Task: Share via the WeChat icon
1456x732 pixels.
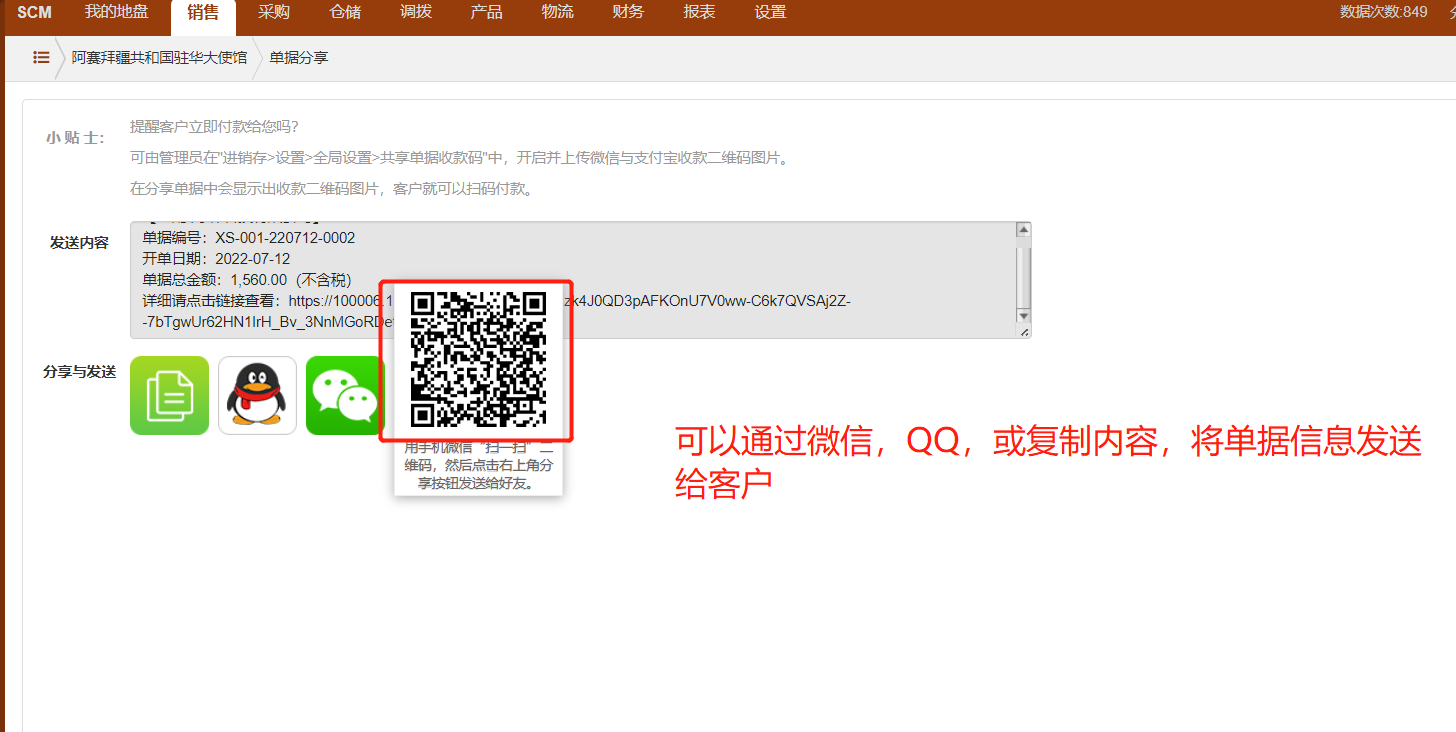Action: coord(344,395)
